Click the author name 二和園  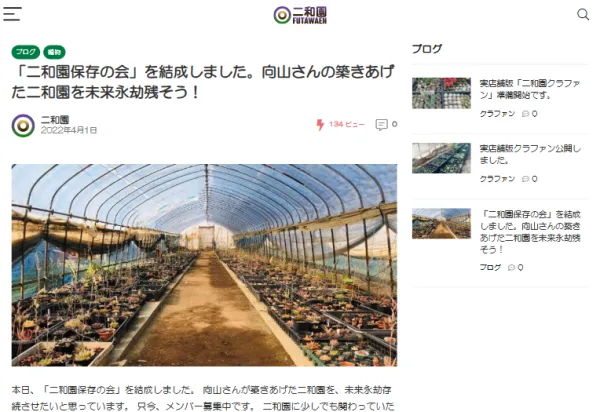pos(55,120)
